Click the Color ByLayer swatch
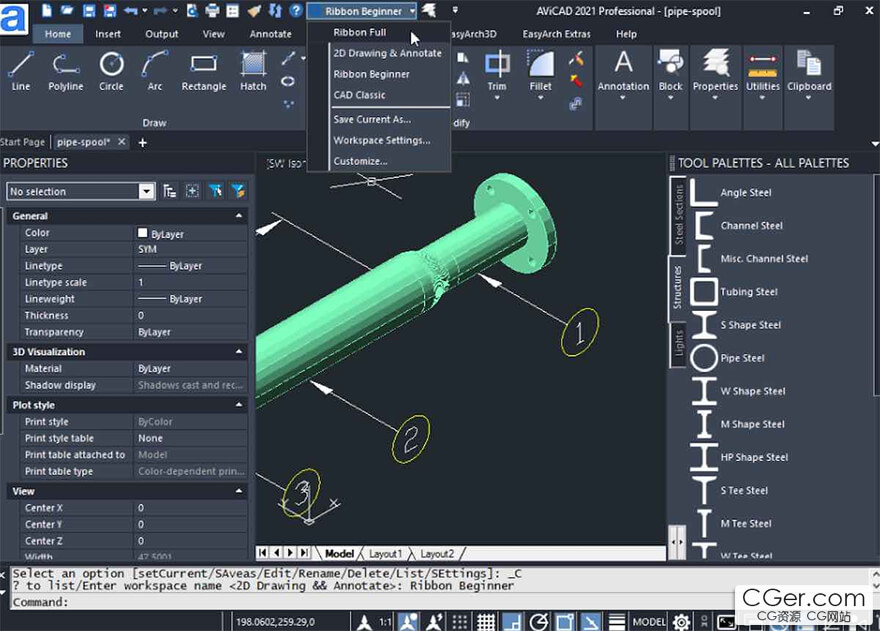The width and height of the screenshot is (880, 631). click(143, 233)
